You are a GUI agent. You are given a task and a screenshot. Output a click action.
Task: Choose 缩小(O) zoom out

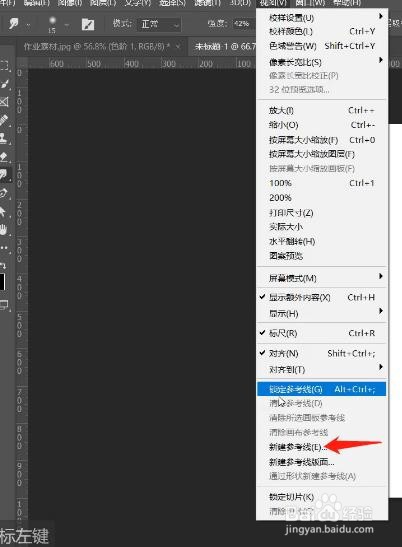click(321, 125)
